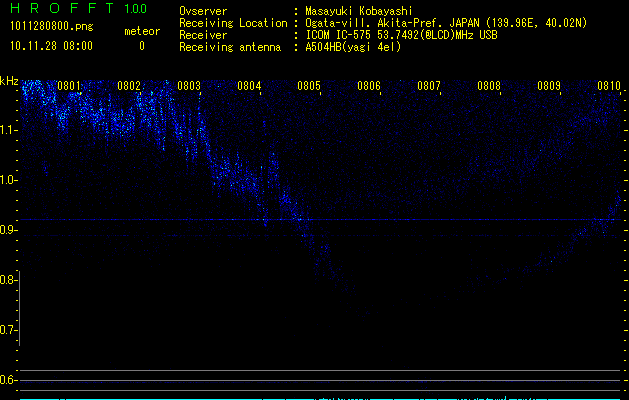Click the kHz axis unit label
The width and height of the screenshot is (629, 400).
(9, 81)
